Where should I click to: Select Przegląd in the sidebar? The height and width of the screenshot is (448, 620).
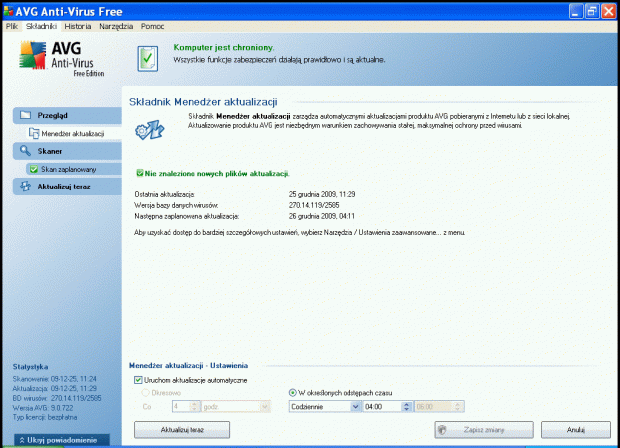[x=67, y=115]
